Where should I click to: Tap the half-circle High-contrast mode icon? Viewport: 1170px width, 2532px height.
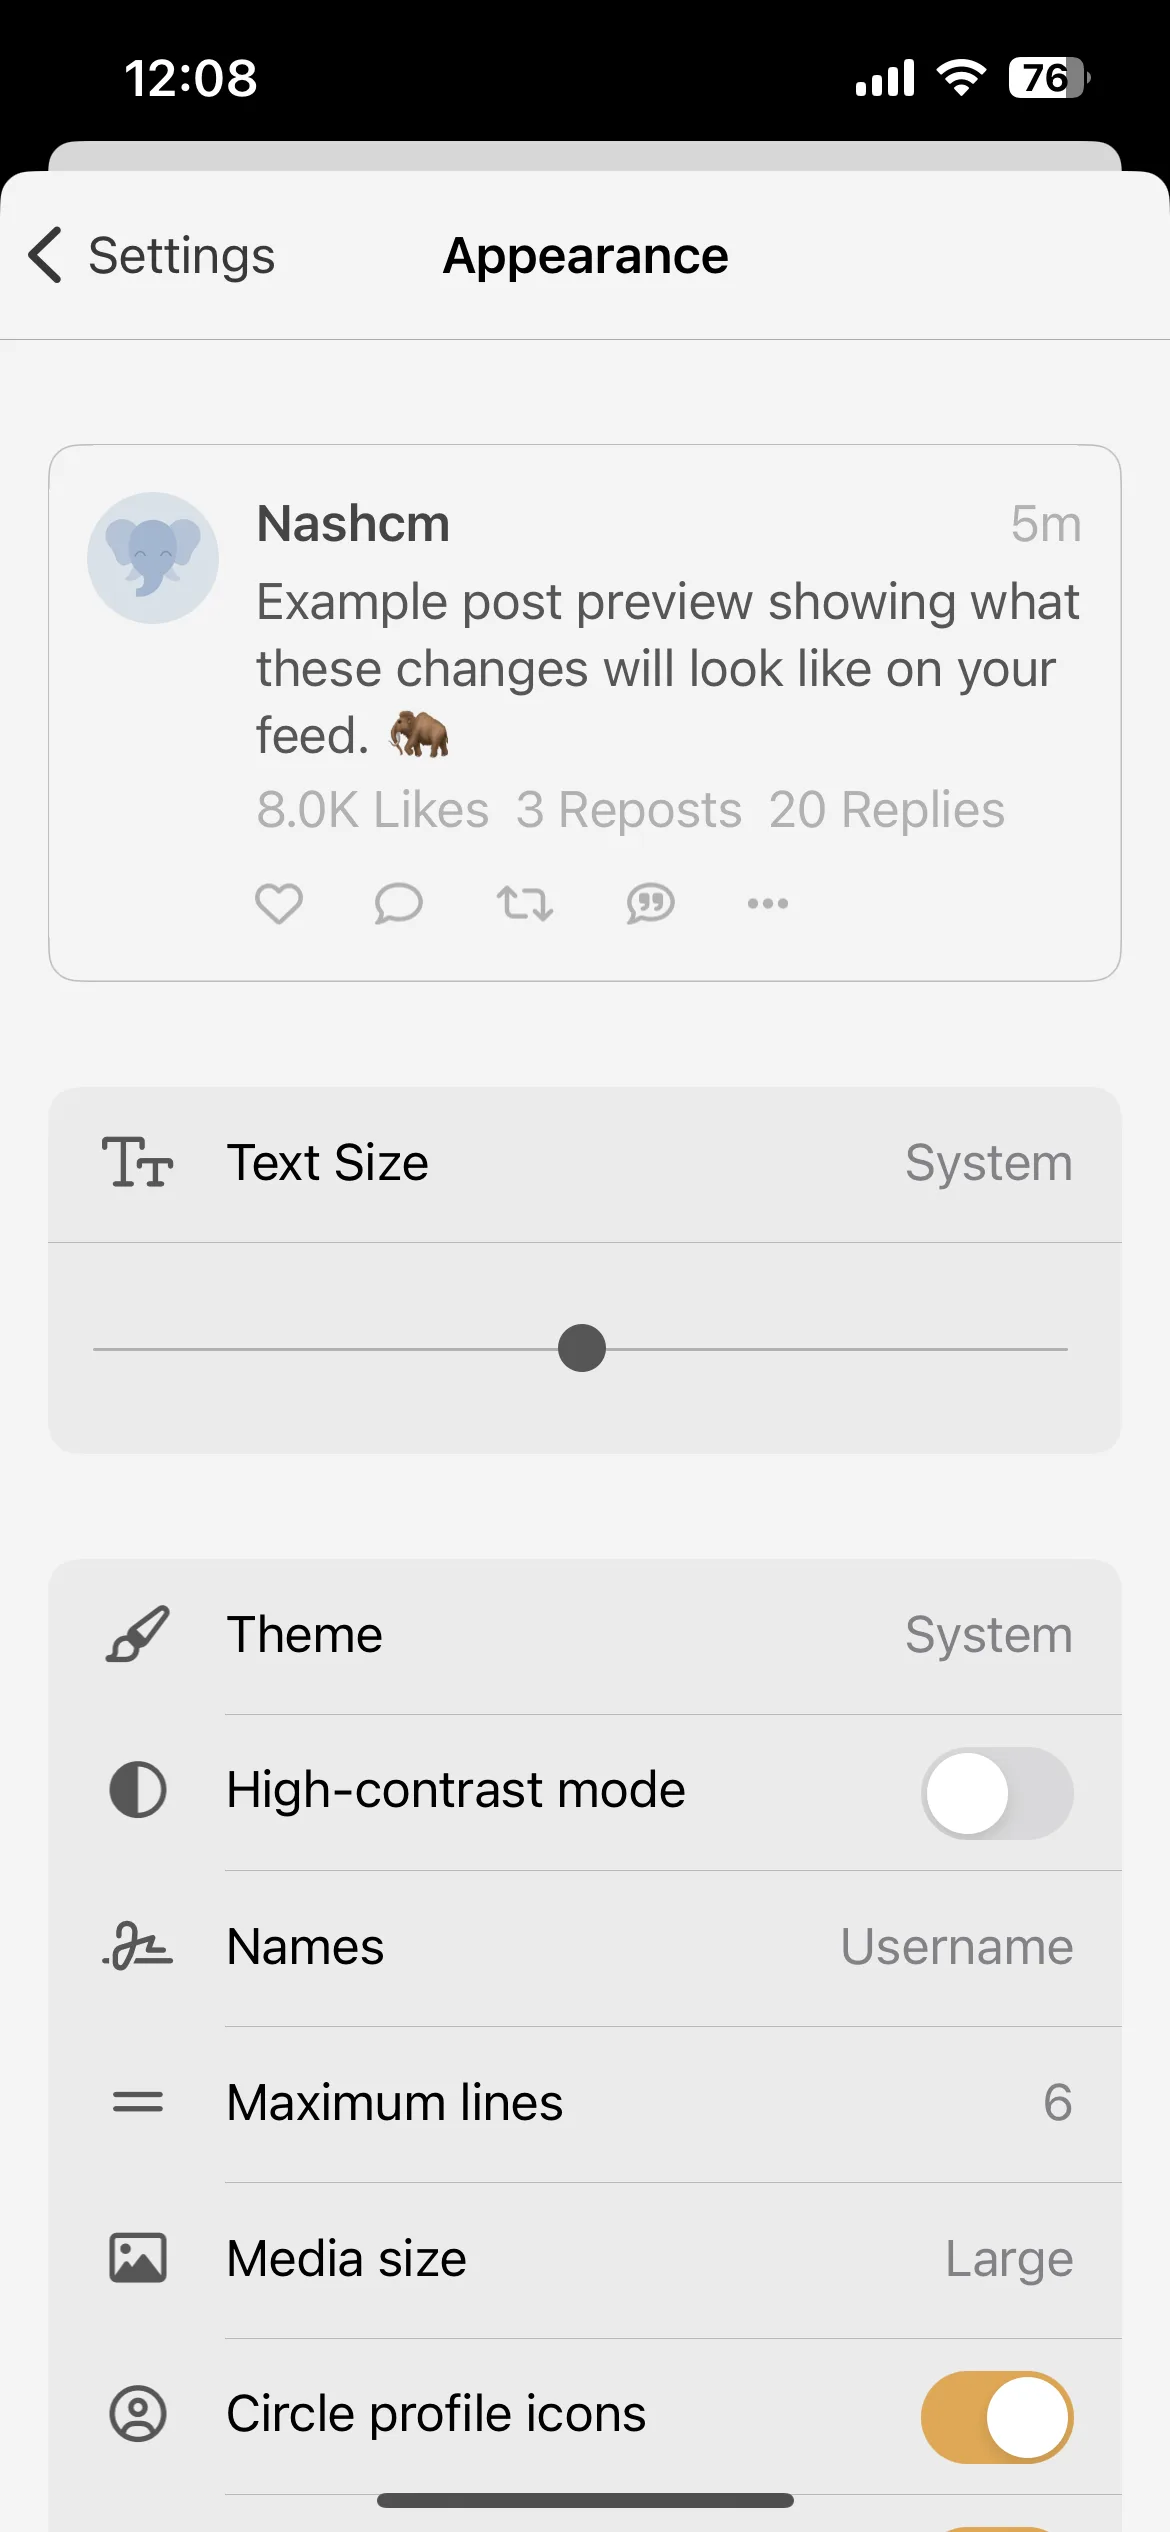(x=138, y=1790)
